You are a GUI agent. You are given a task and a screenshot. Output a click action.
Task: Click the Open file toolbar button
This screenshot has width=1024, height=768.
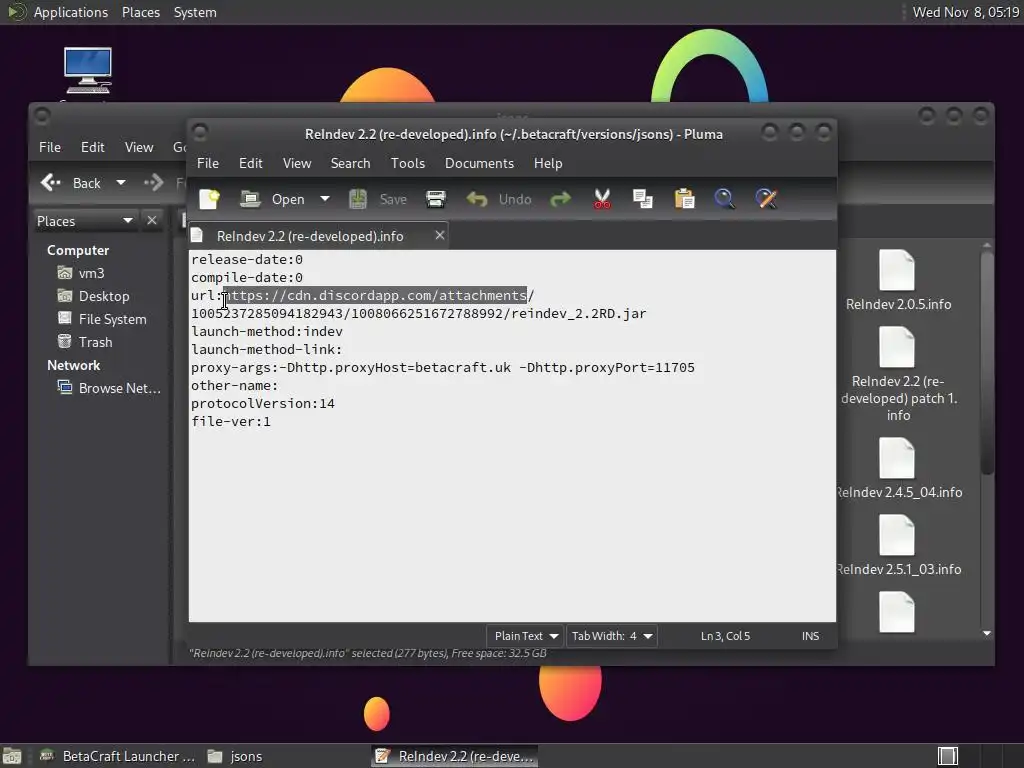point(272,199)
